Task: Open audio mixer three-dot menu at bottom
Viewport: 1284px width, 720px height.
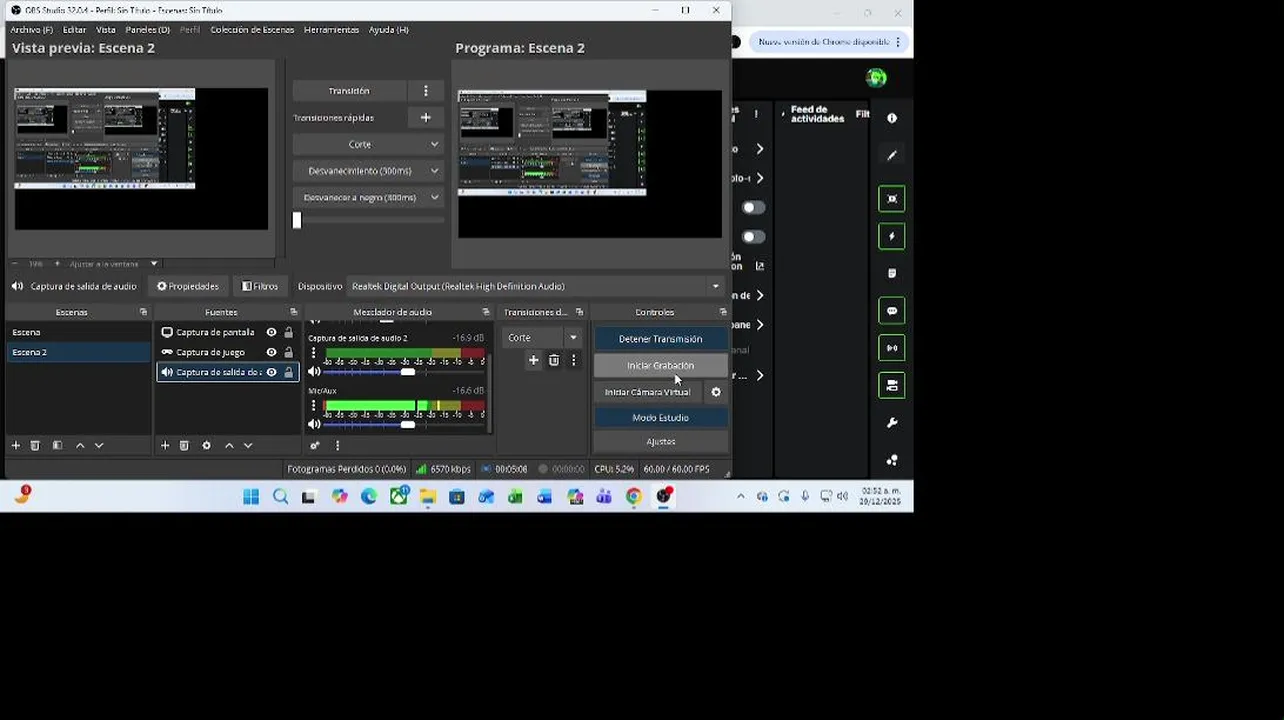Action: [337, 445]
